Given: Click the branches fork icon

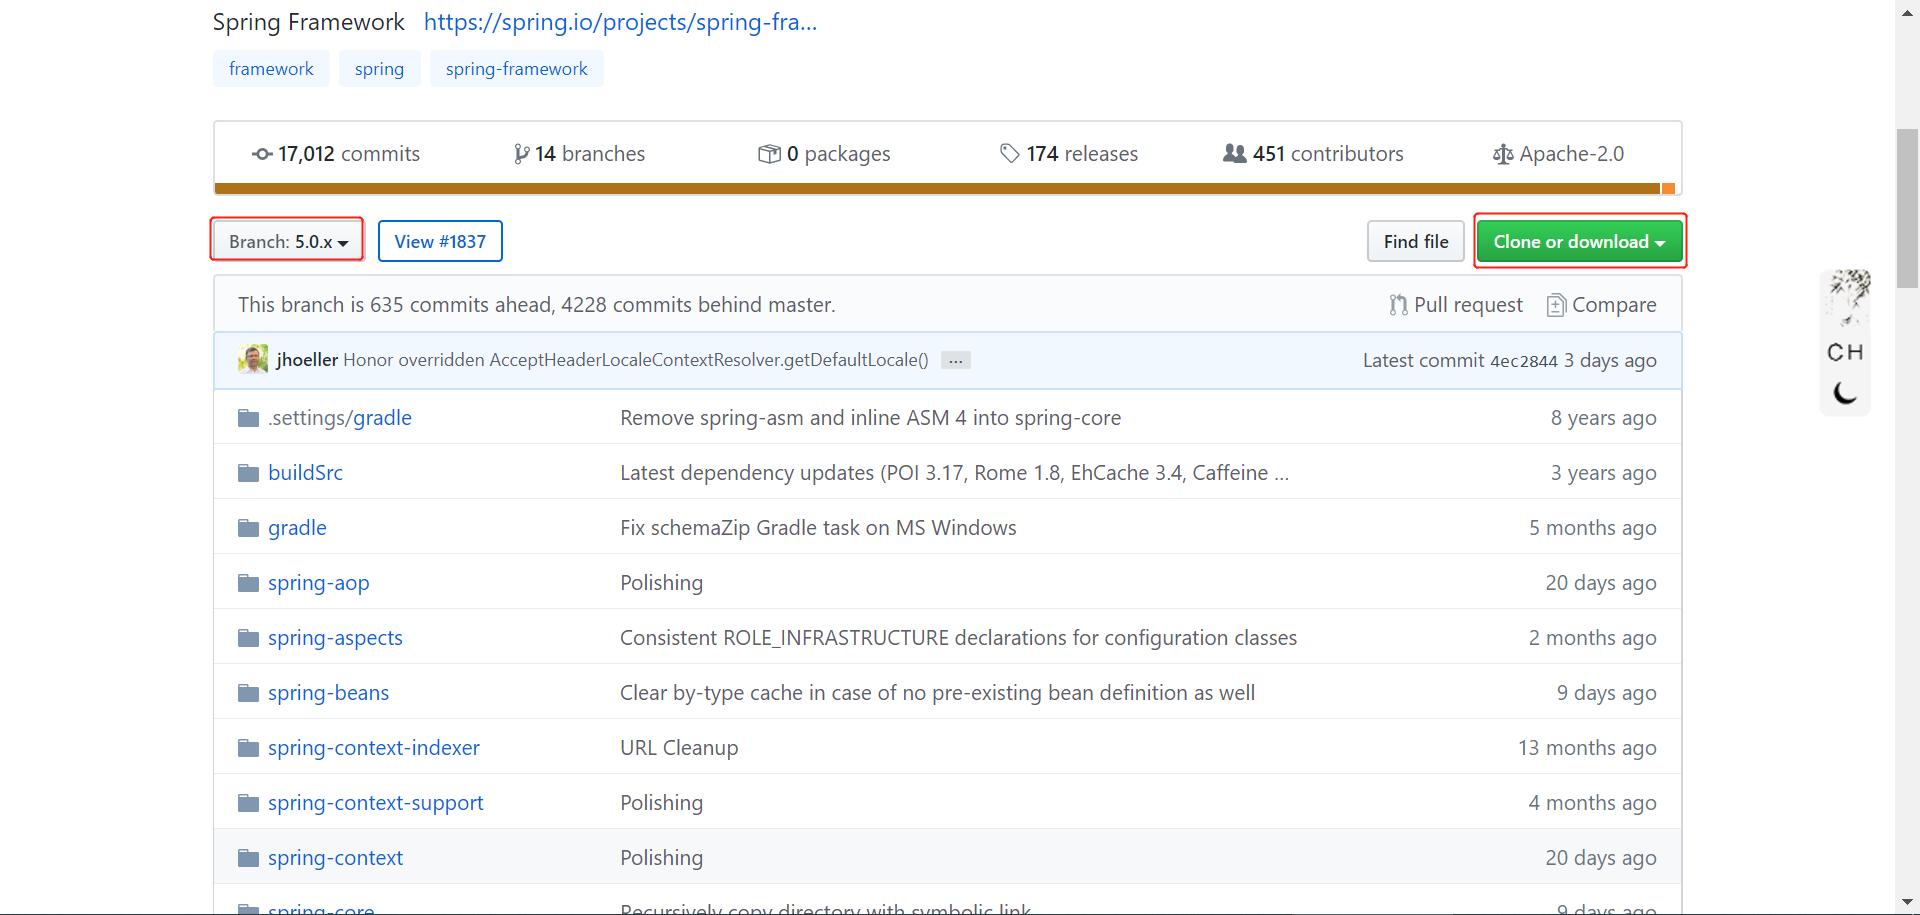Looking at the screenshot, I should pos(521,154).
